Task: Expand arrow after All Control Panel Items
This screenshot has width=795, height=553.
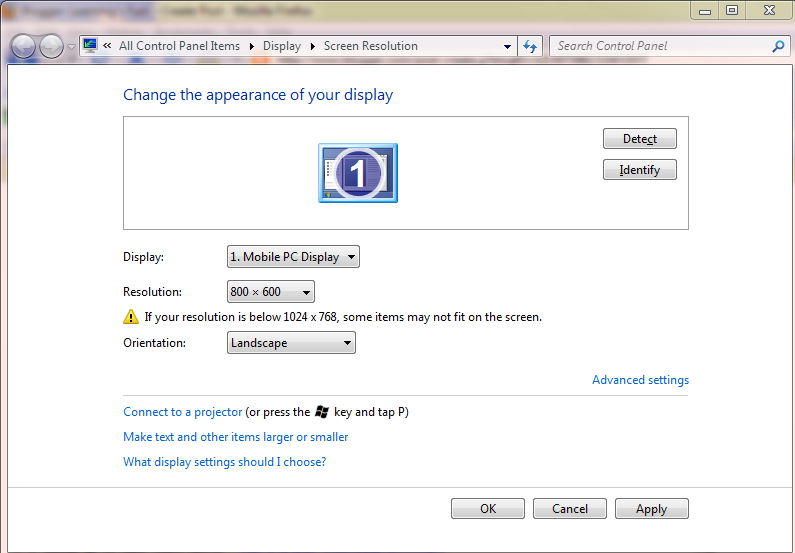Action: 251,46
